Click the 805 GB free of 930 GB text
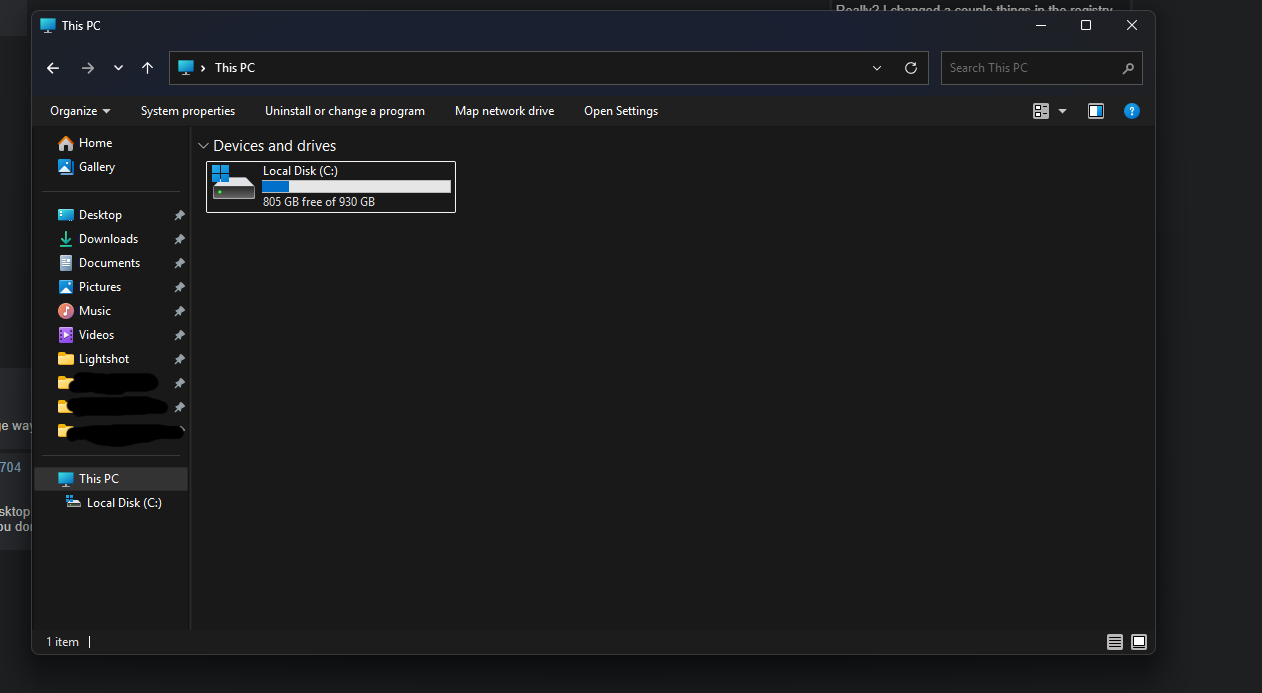Screen dimensions: 1262x693 click(x=319, y=202)
